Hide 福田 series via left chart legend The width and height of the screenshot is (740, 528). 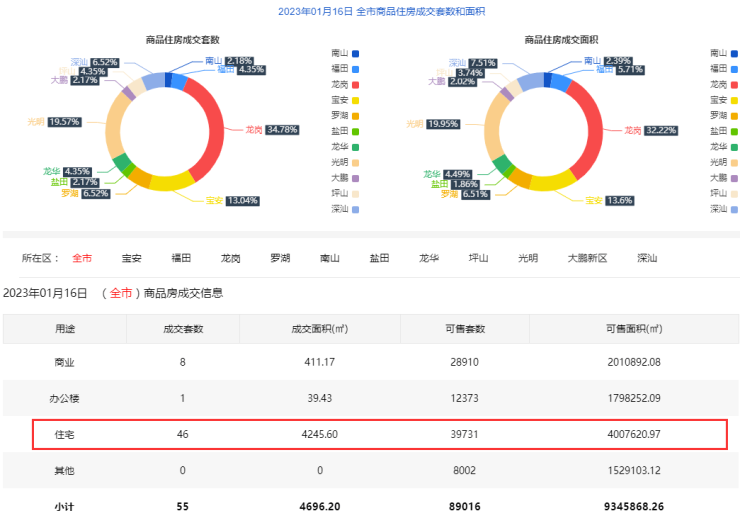point(356,69)
